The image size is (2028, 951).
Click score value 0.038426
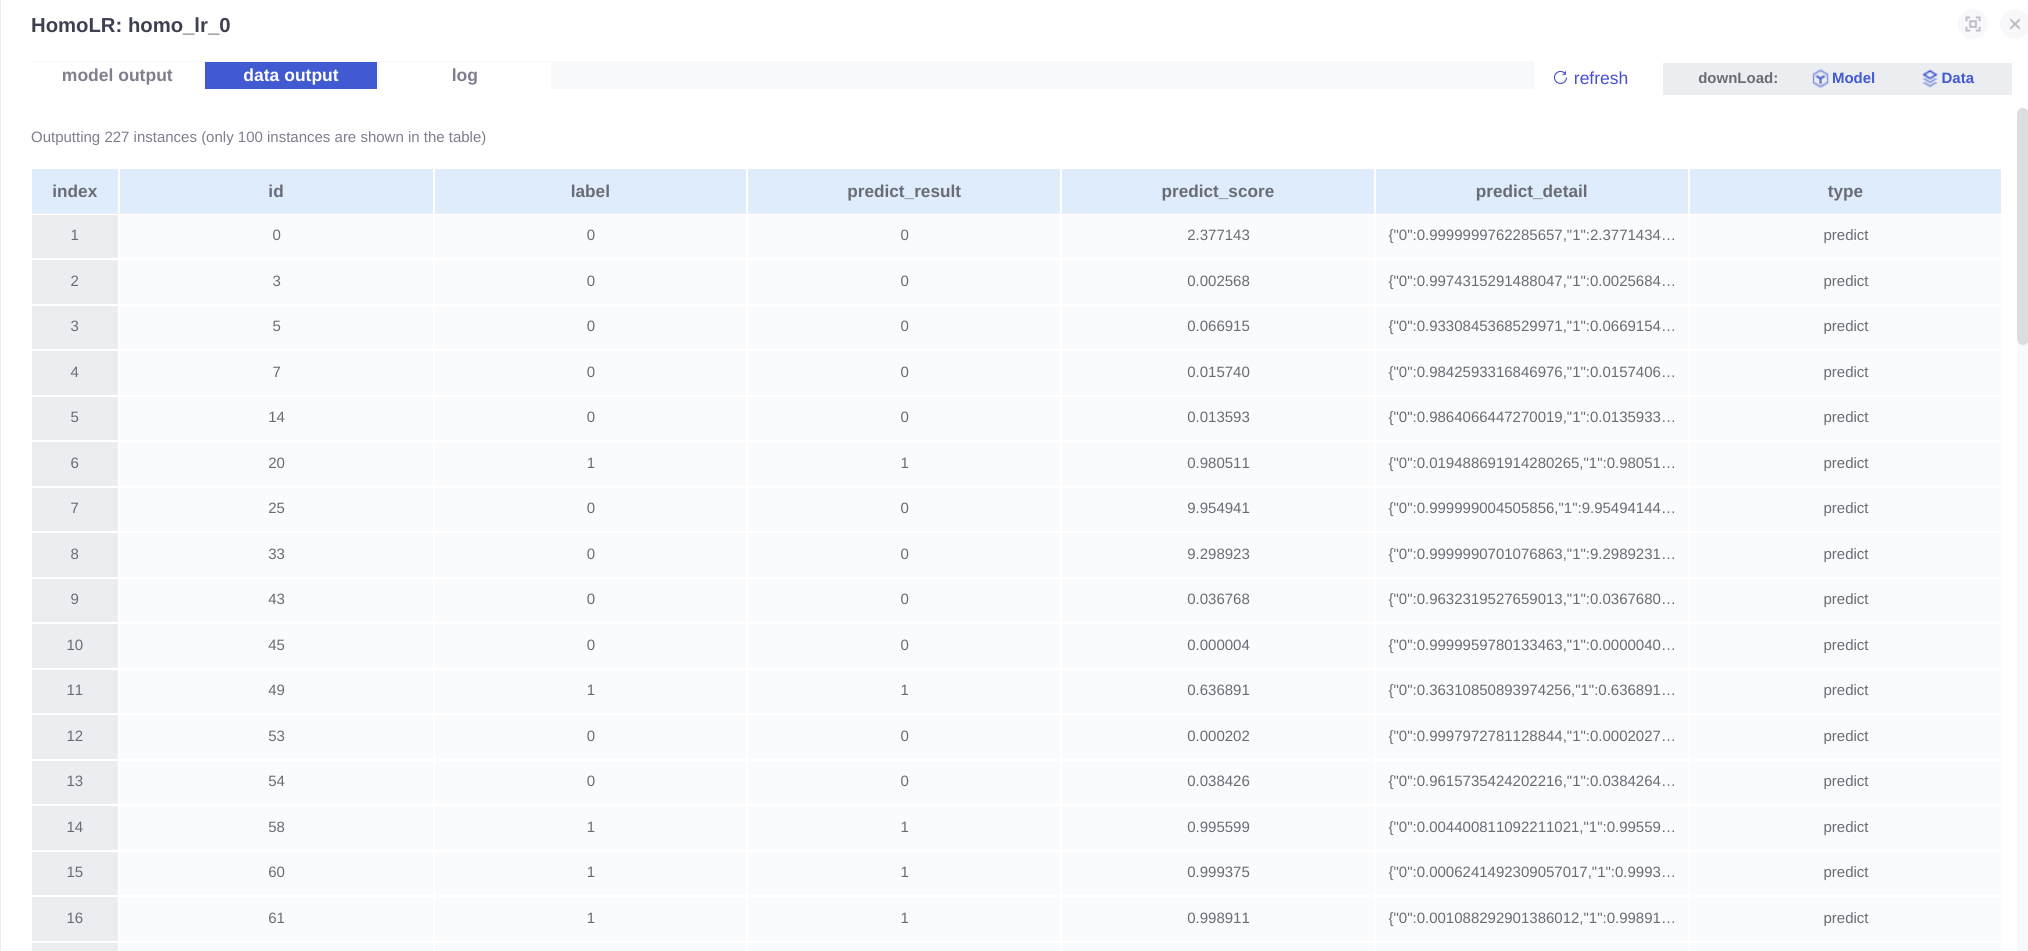click(1218, 781)
